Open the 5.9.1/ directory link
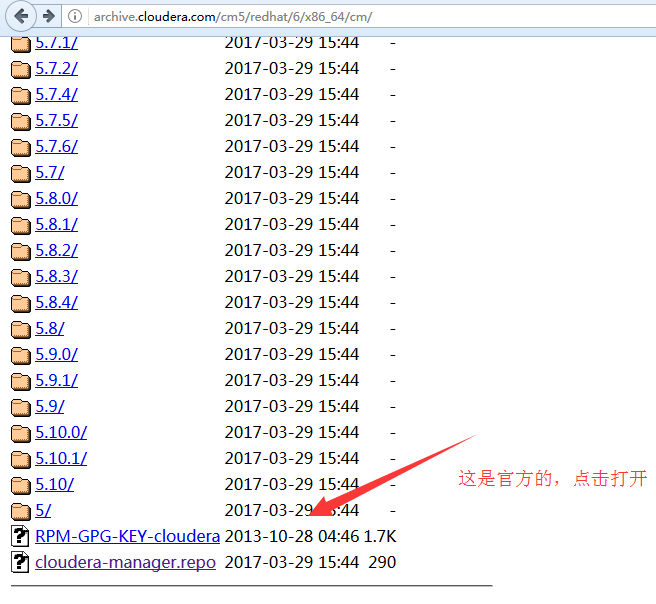The width and height of the screenshot is (656, 604). click(x=56, y=380)
